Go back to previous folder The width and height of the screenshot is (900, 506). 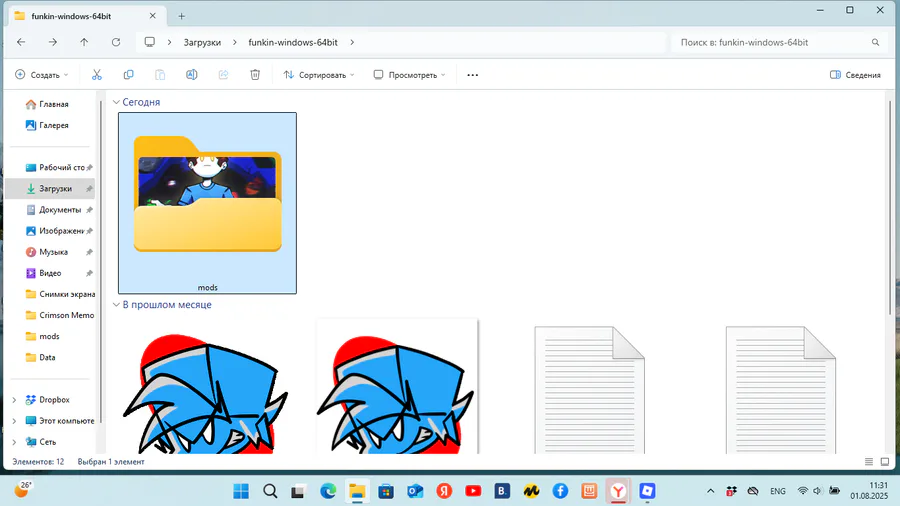coord(21,42)
